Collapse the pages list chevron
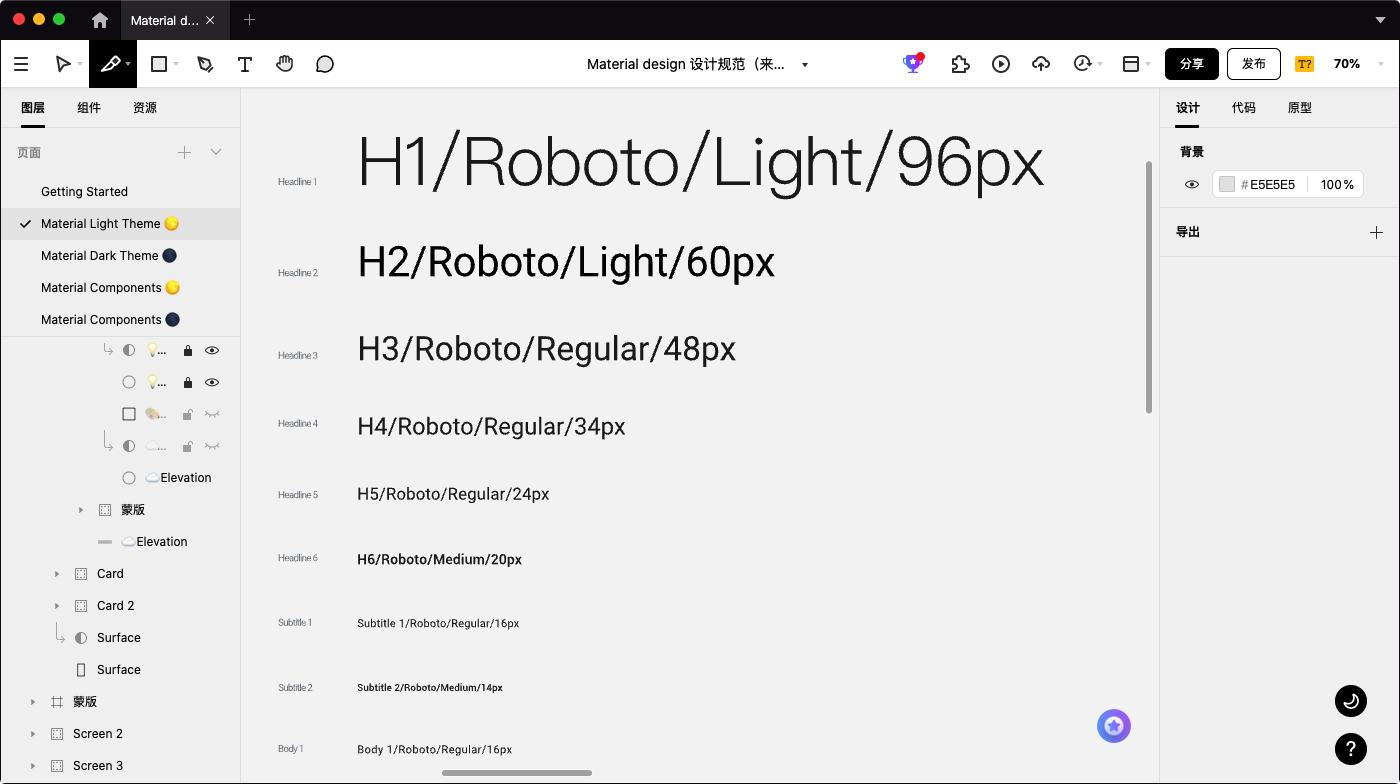Screen dimensions: 1400x784 click(216, 152)
